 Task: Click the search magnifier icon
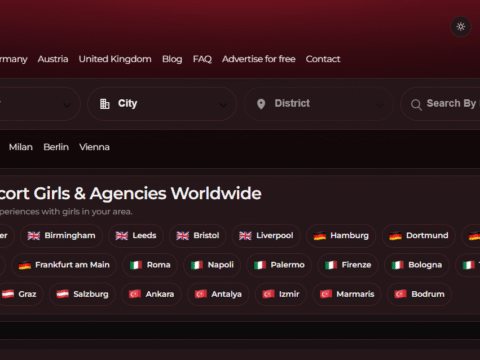(416, 105)
